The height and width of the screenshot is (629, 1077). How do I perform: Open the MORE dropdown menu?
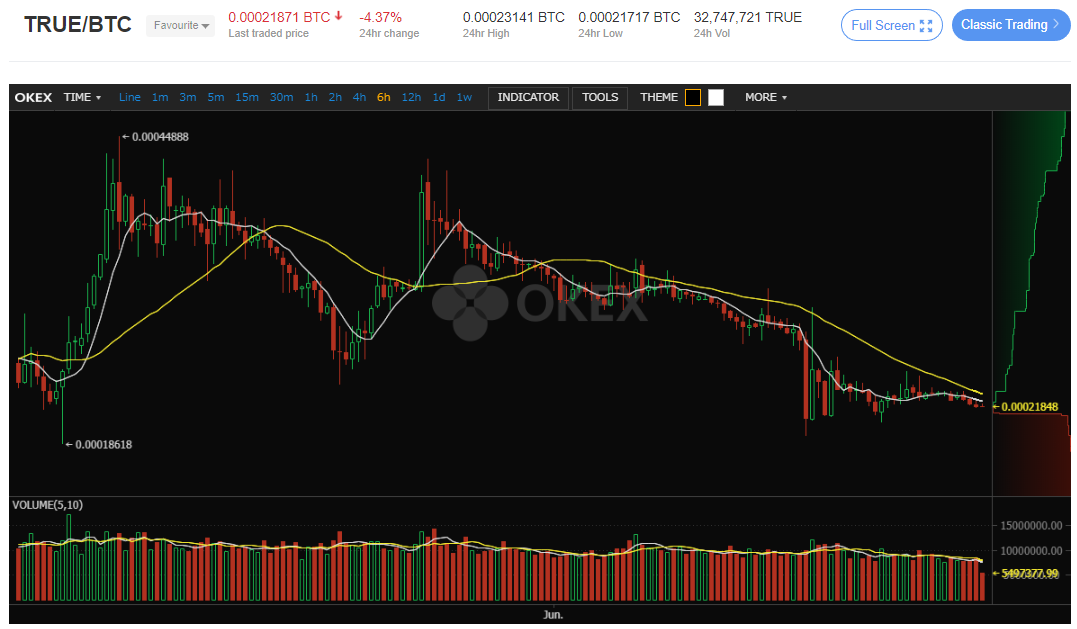[765, 98]
